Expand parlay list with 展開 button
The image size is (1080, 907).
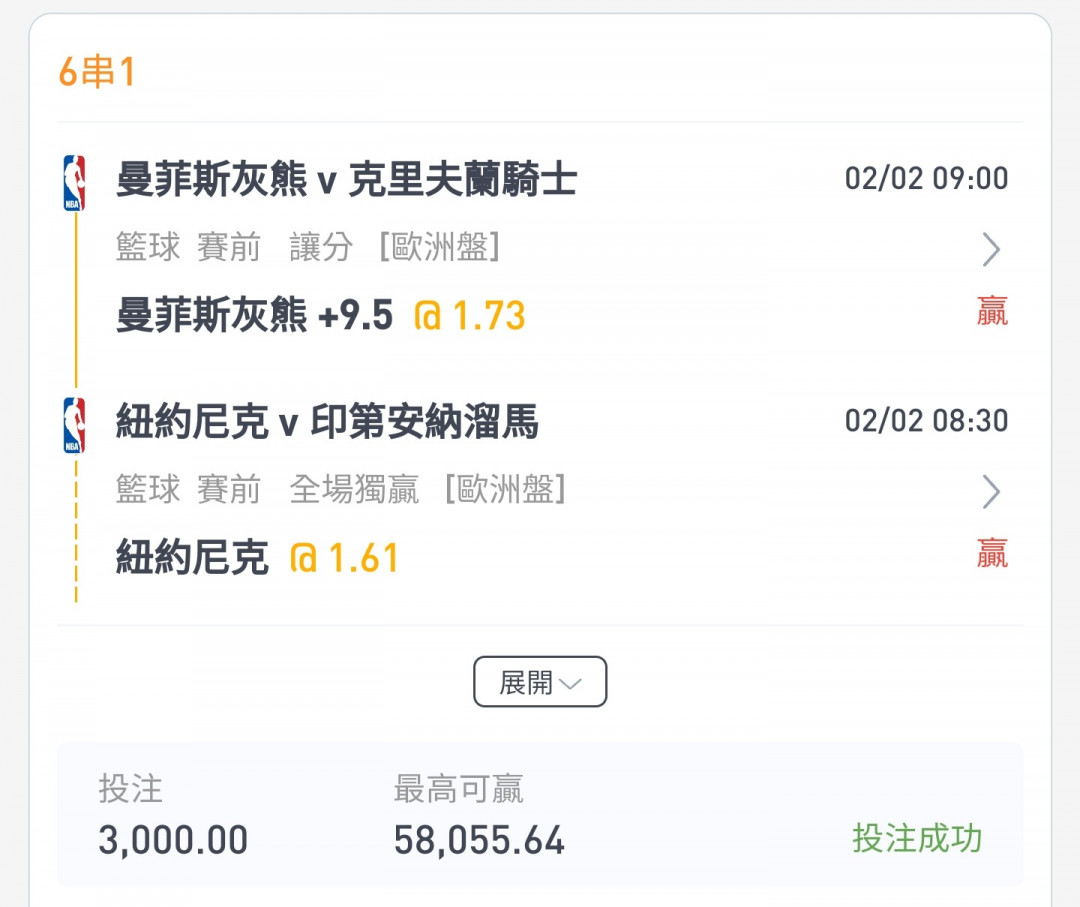point(540,682)
